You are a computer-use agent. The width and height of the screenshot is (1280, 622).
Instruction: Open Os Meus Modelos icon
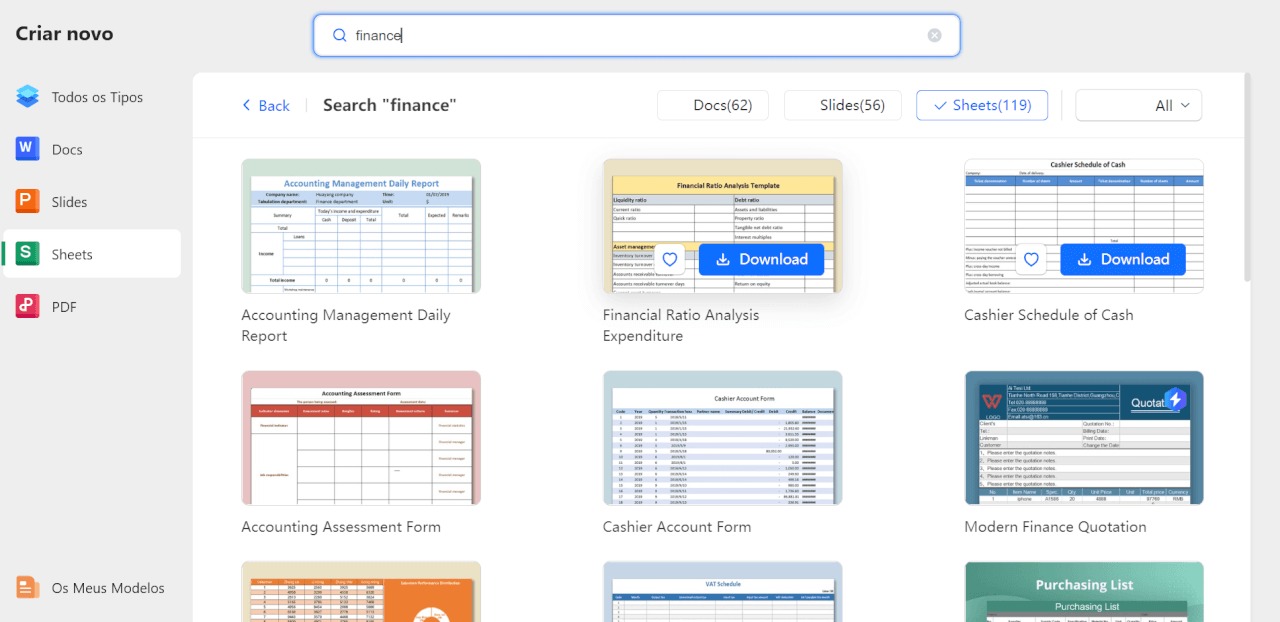28,588
